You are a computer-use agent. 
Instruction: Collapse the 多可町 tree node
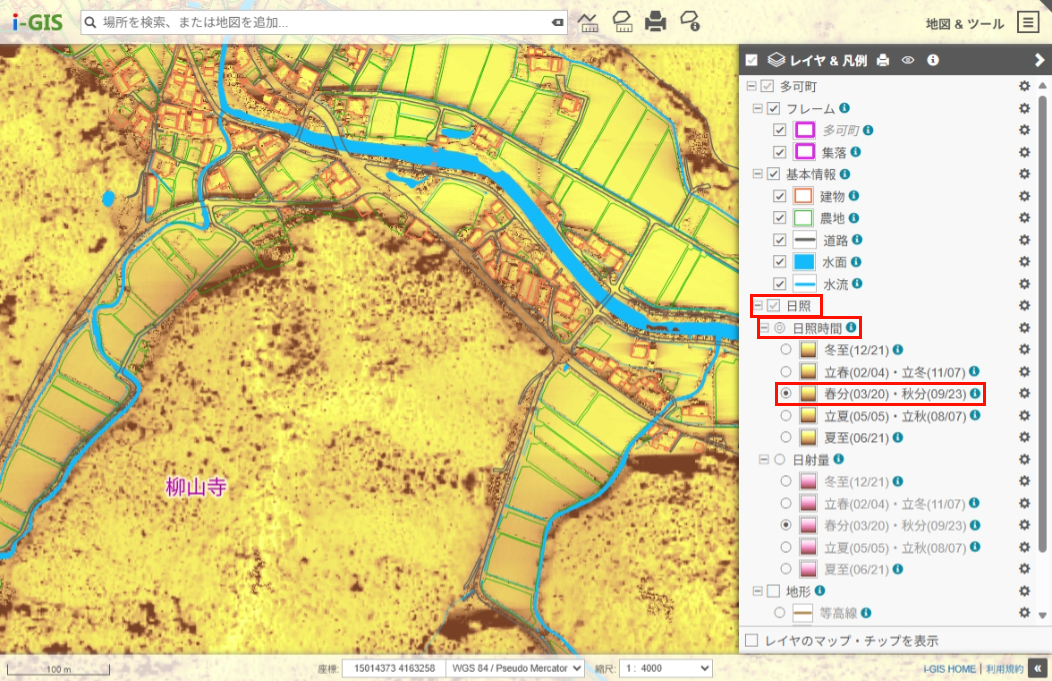coord(751,86)
